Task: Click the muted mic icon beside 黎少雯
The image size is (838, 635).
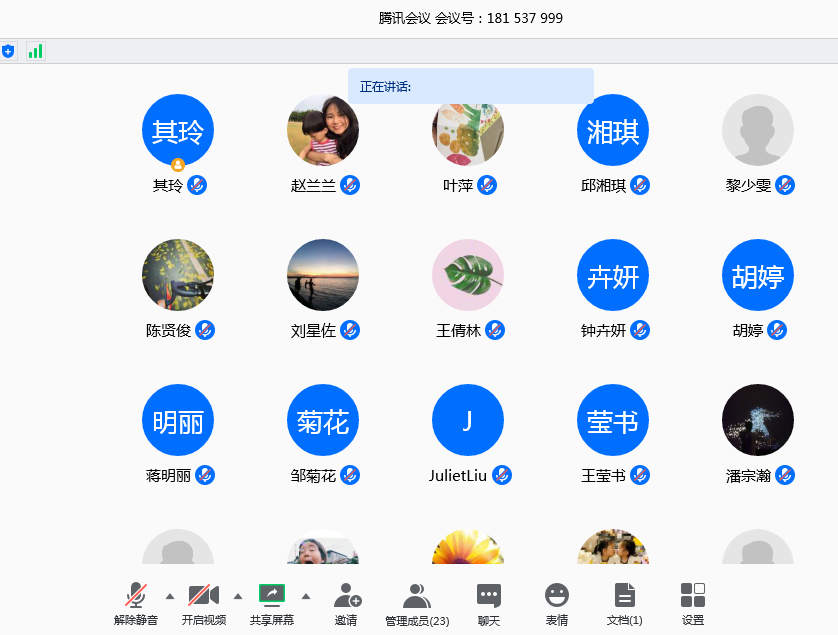Action: 785,185
